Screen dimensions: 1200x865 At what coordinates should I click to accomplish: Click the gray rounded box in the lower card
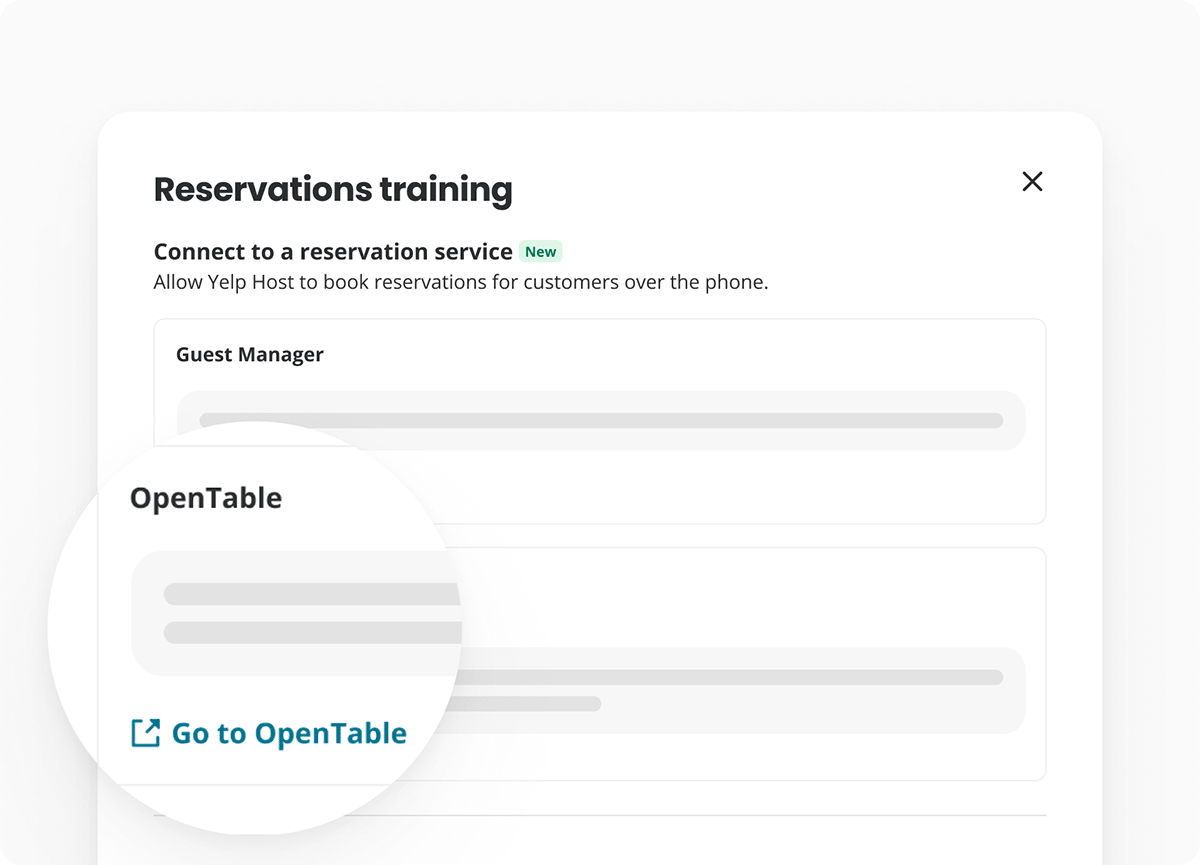point(738,691)
